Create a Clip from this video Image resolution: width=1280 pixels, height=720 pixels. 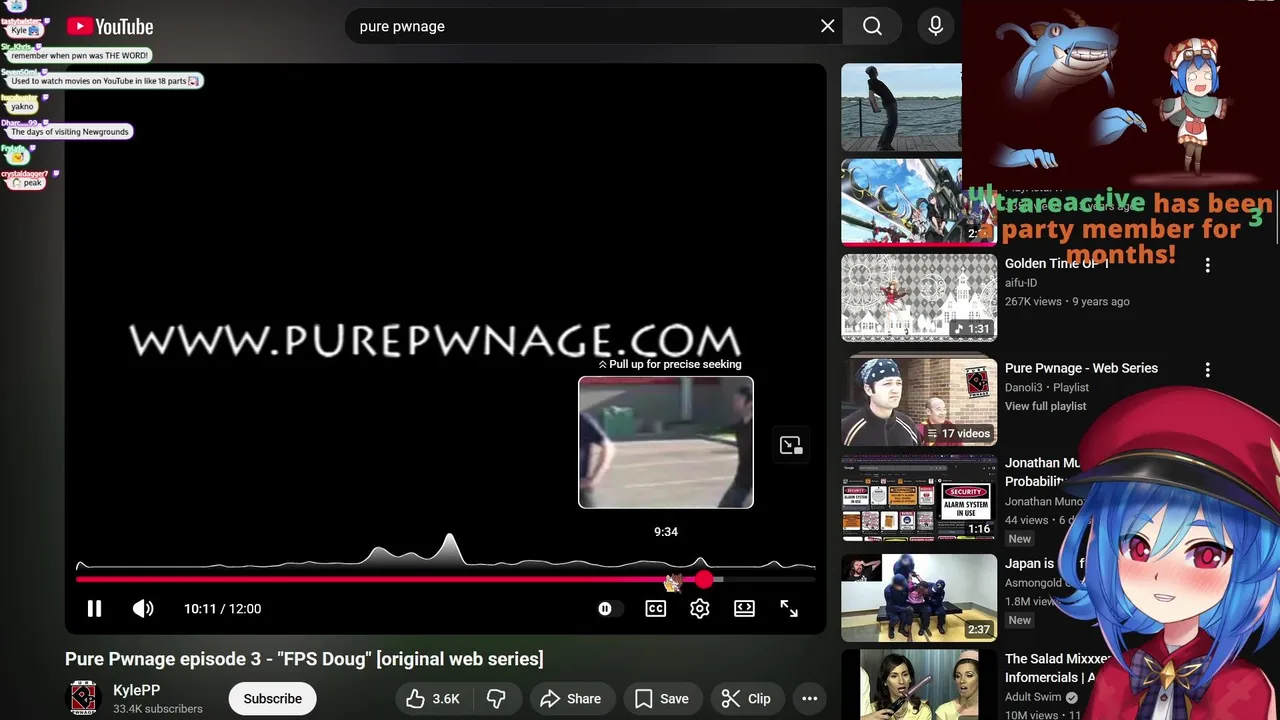(746, 698)
